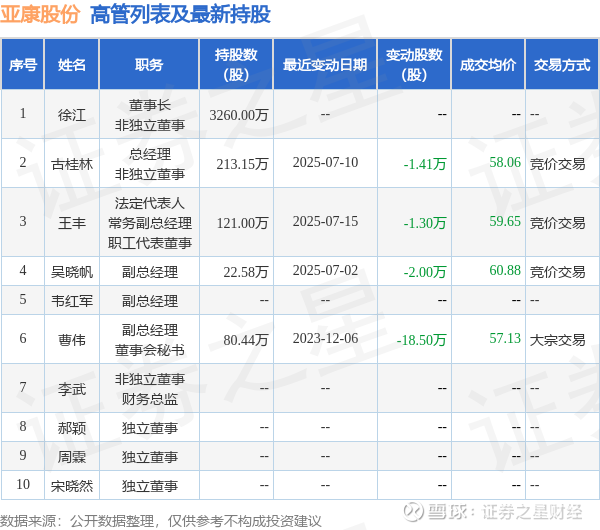Click the average price 59.65
Screen dimensions: 600x530
(505, 221)
